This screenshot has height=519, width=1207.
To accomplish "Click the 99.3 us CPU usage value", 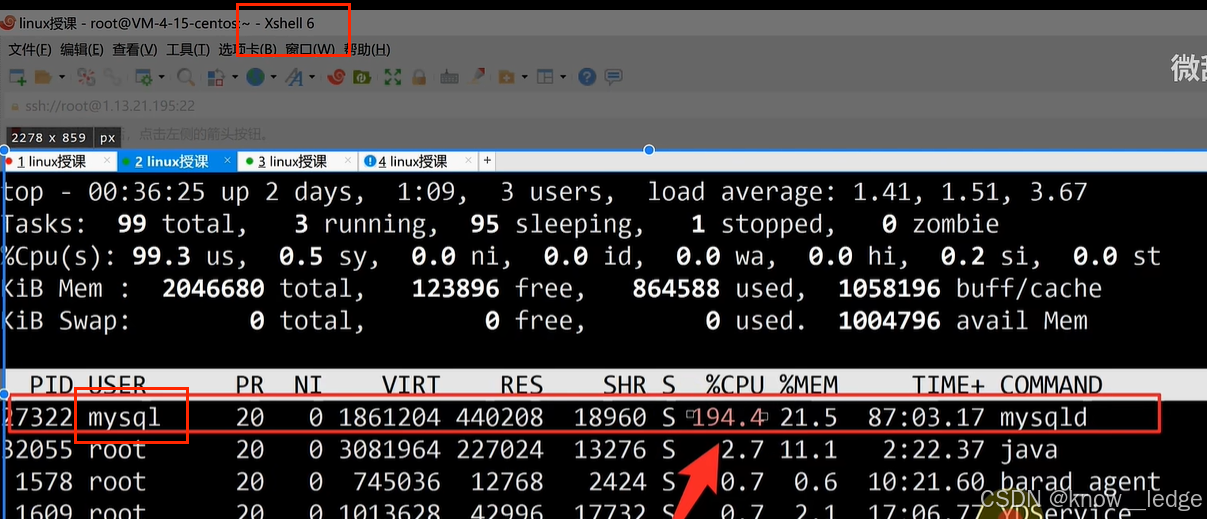I will 161,257.
